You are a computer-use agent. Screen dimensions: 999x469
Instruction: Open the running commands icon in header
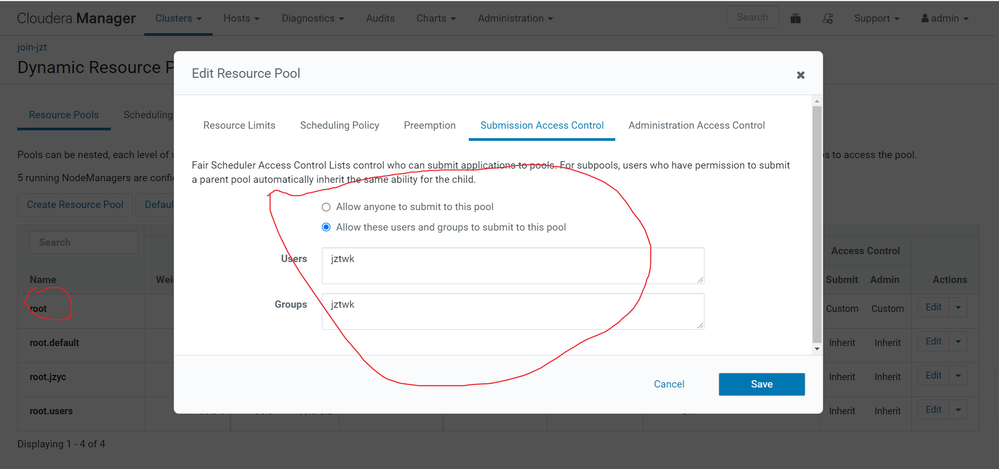(x=828, y=18)
